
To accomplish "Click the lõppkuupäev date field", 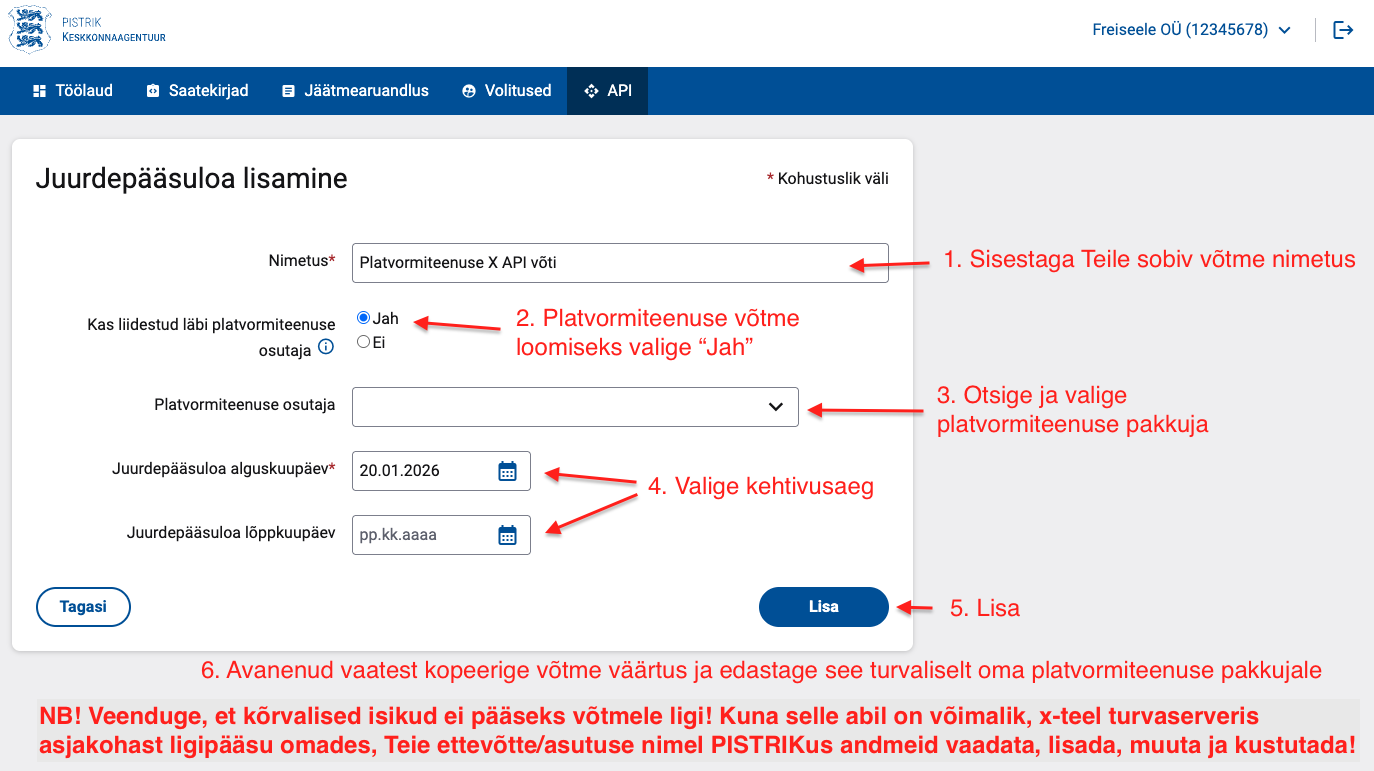I will 441,535.
